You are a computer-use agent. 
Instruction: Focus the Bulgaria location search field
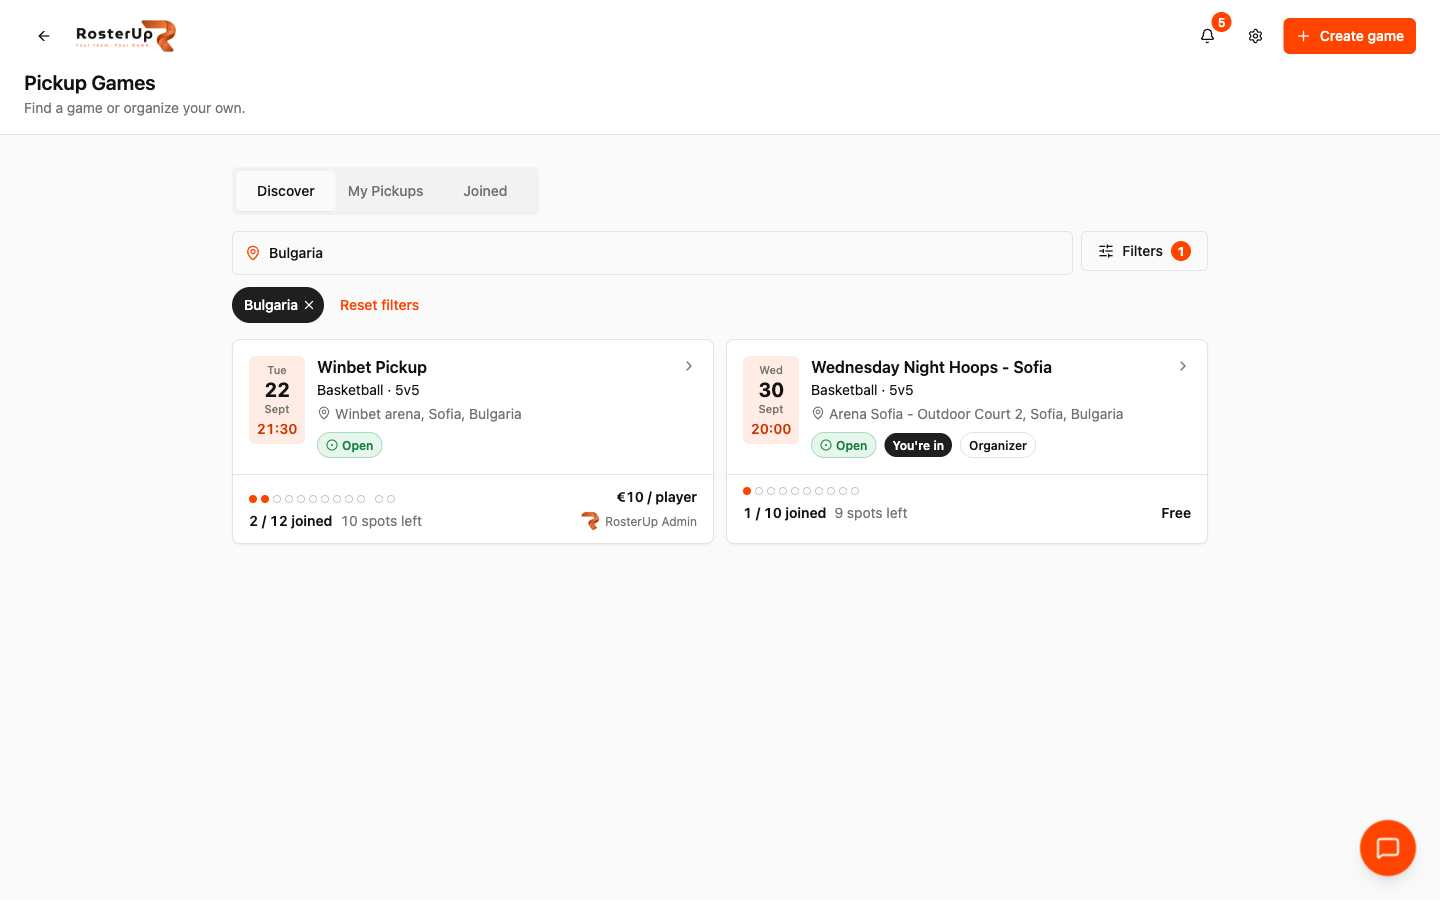pos(652,253)
